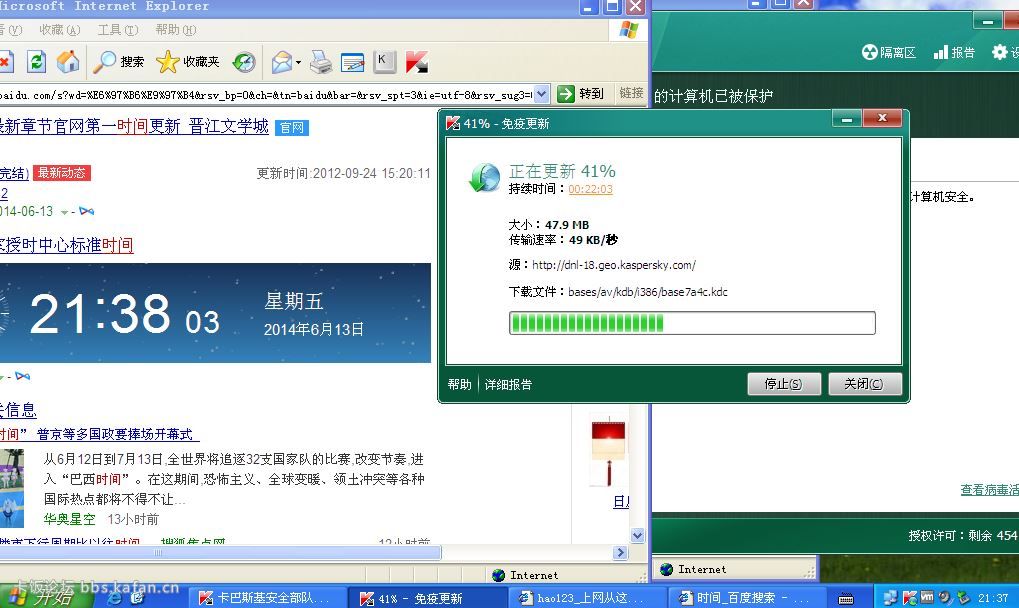Viewport: 1019px width, 608px height.
Task: Click inside the IE address bar URL
Action: (266, 95)
